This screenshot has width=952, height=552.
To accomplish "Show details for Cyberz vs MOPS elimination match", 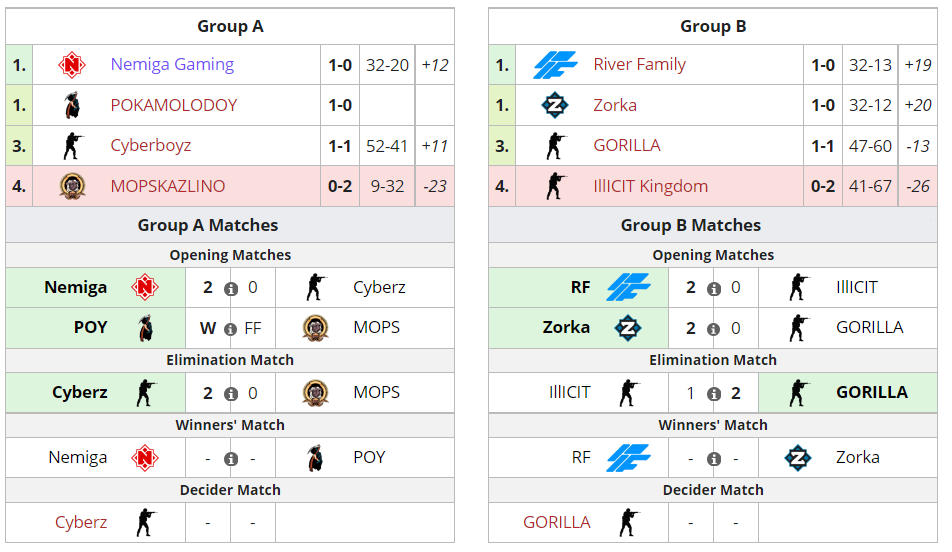I will 231,393.
